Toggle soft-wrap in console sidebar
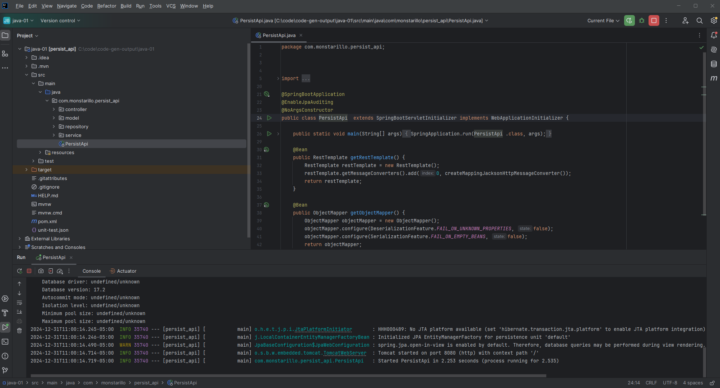This screenshot has height=388, width=720. coord(19,303)
